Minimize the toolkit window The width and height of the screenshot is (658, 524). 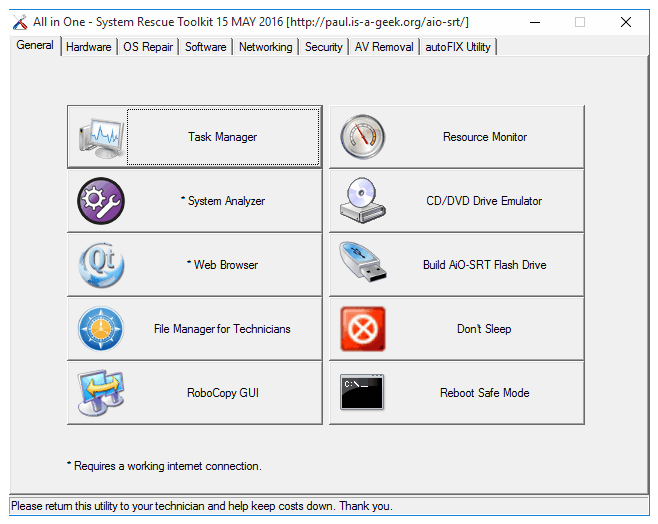point(535,22)
